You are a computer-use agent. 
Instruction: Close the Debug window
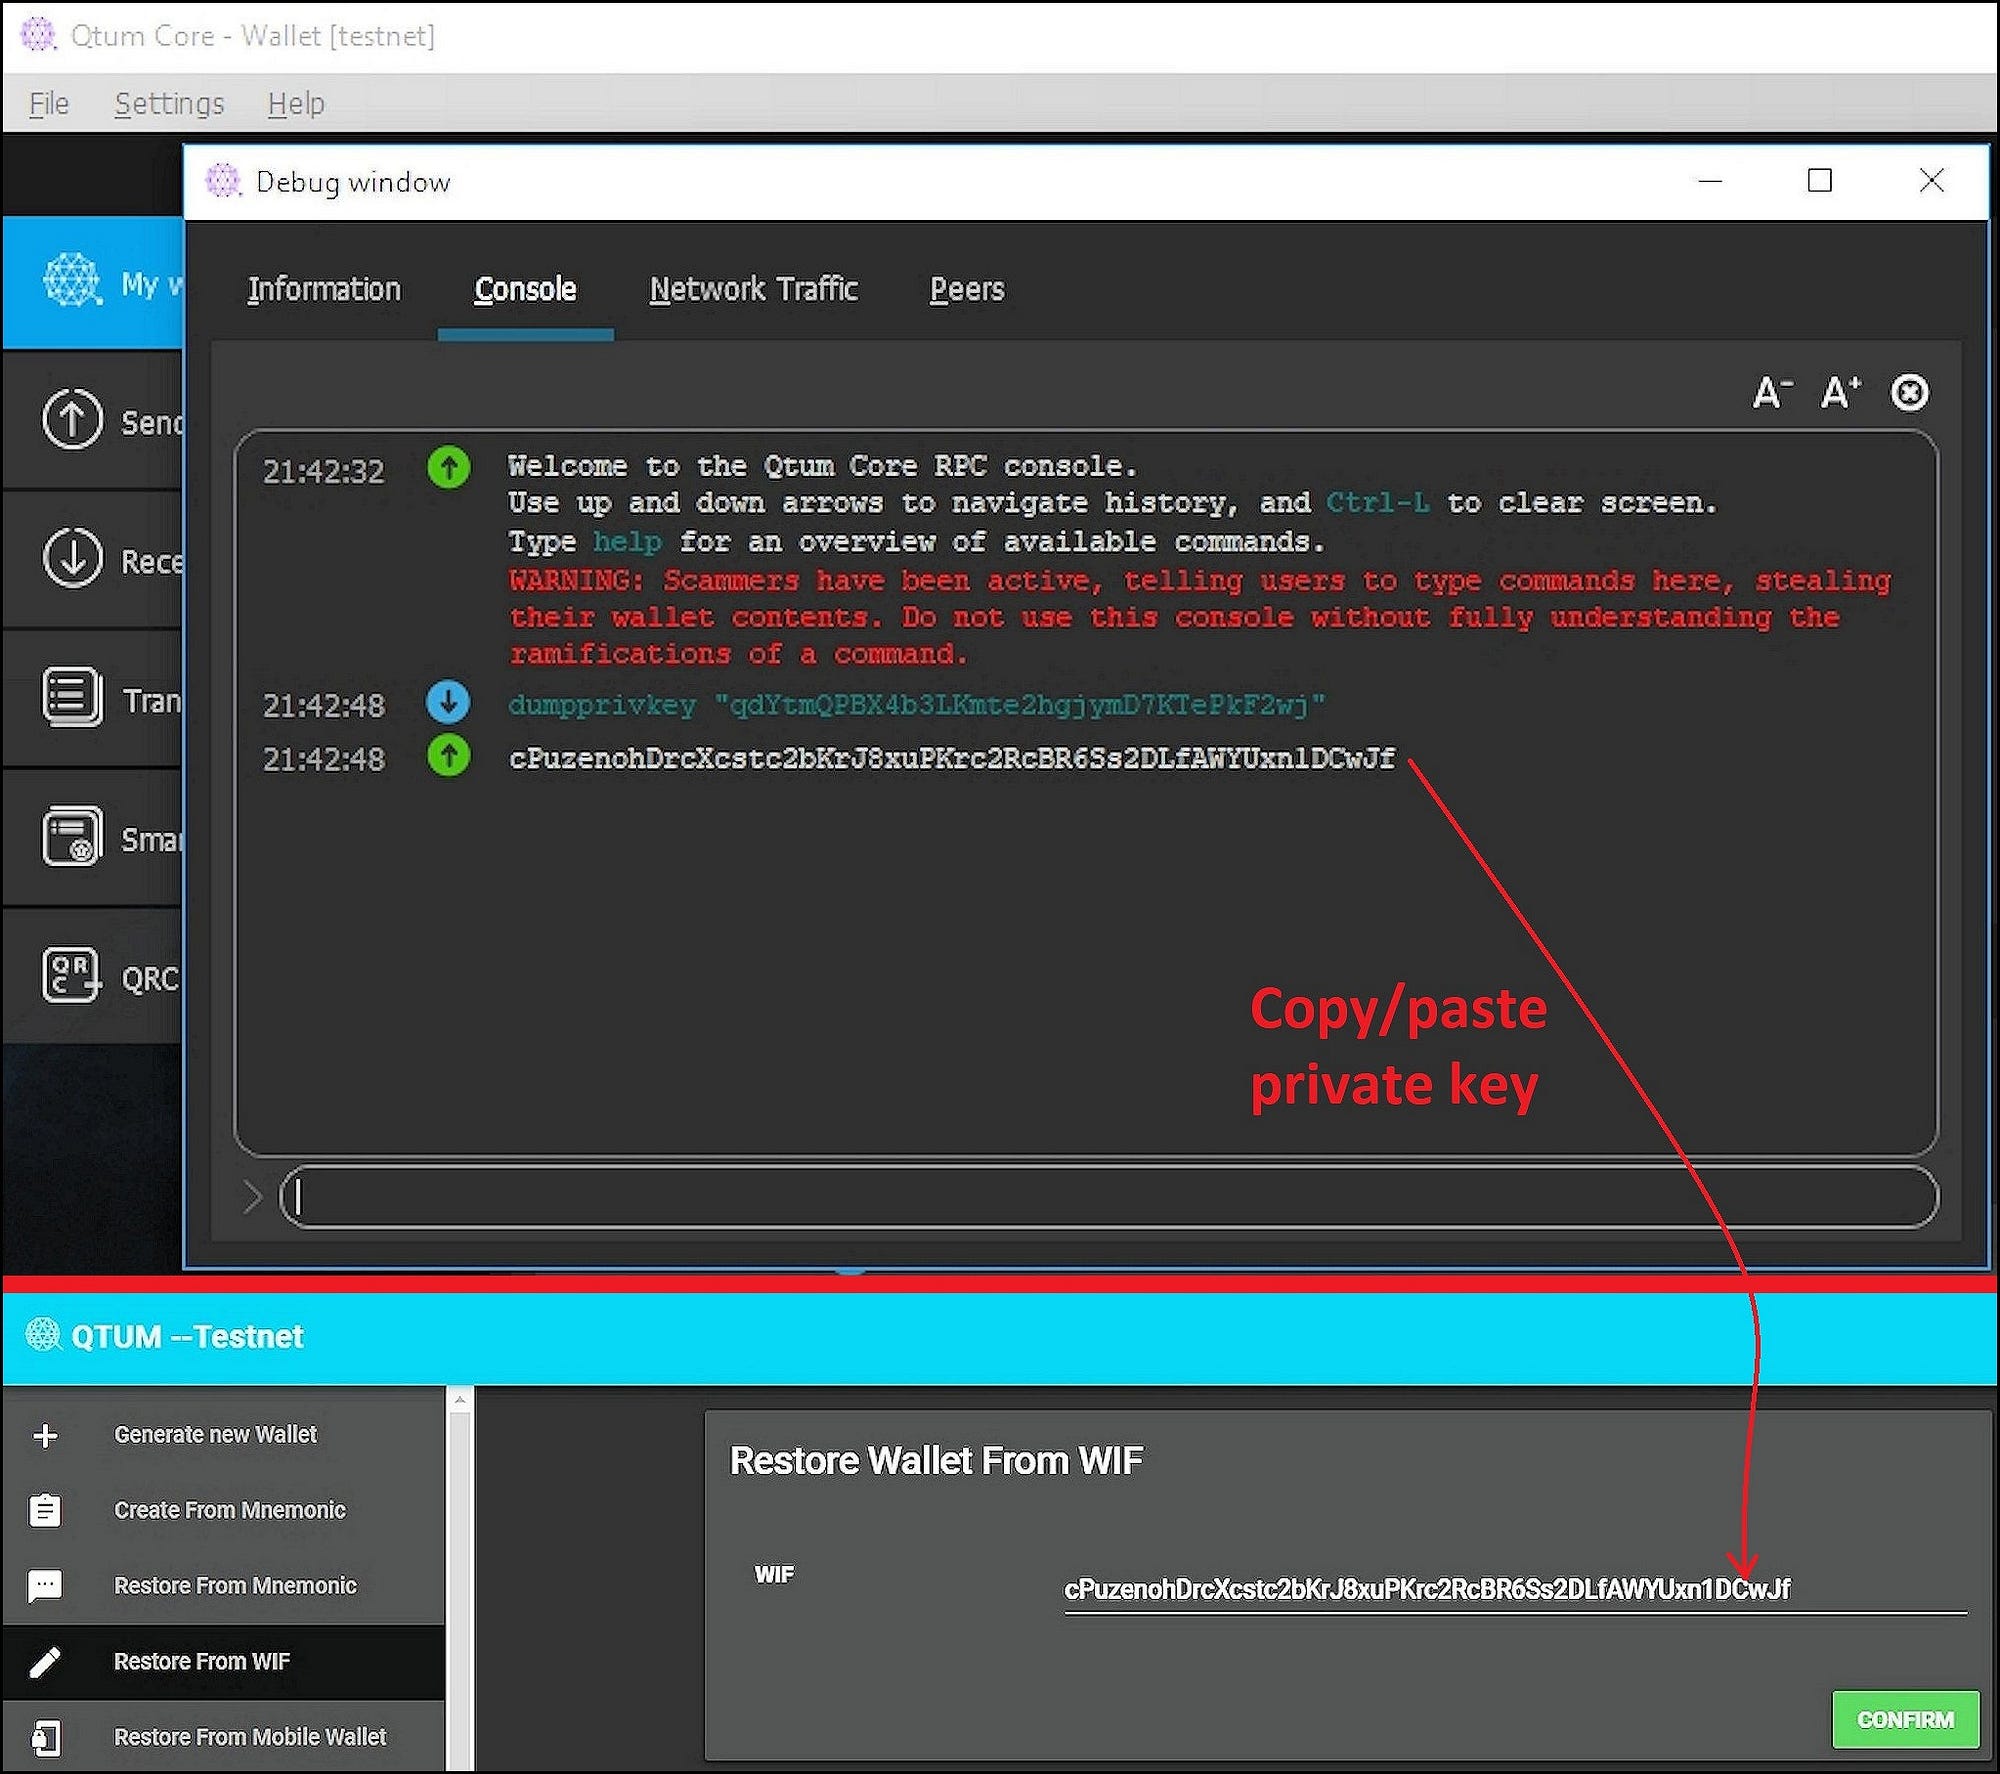[x=1932, y=181]
